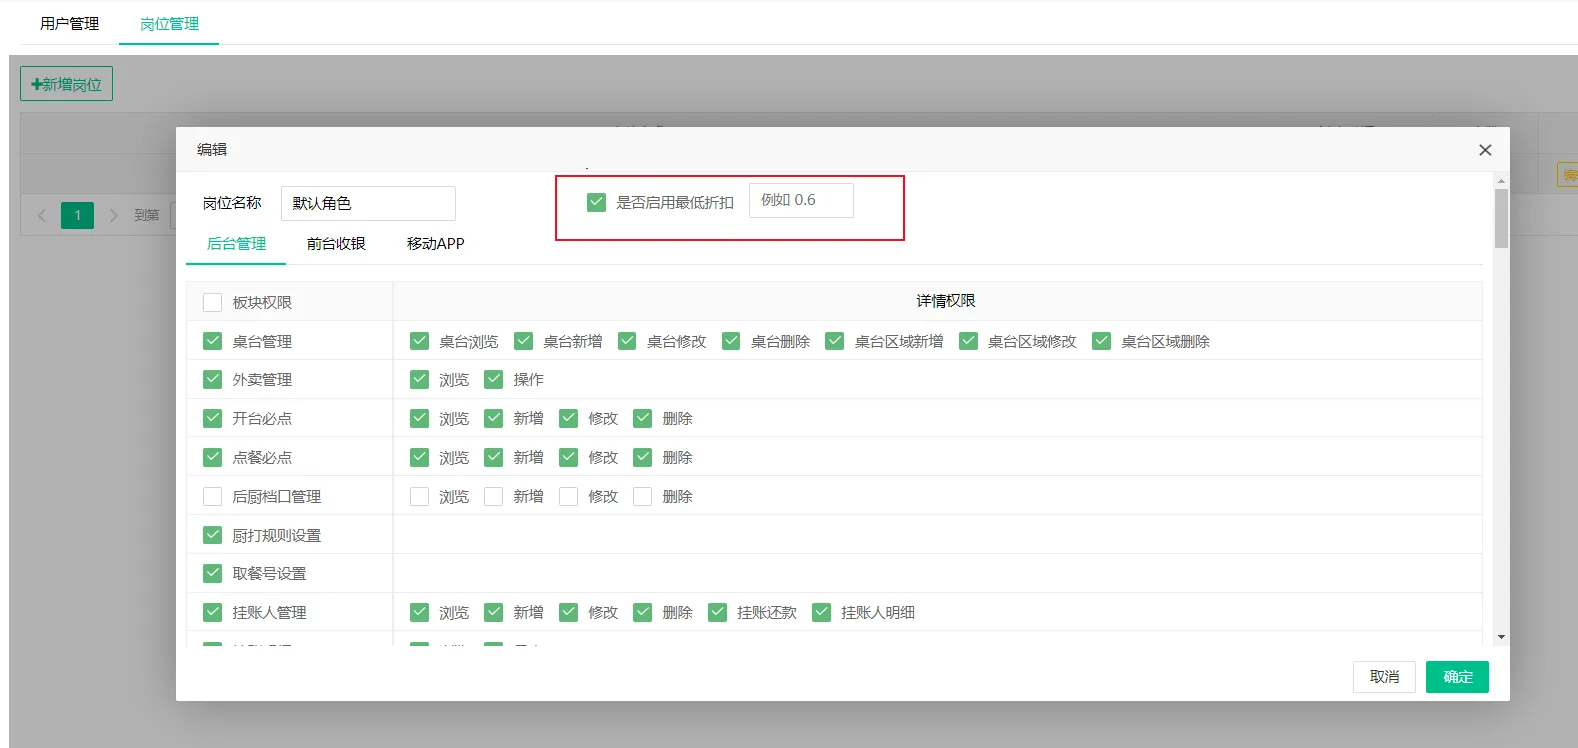
Task: Open the 移动APP tab
Action: 435,244
